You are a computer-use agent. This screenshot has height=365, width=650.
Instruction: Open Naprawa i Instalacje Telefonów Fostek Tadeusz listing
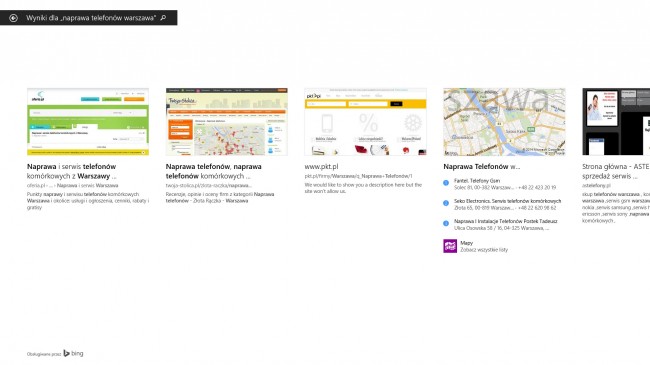point(506,221)
